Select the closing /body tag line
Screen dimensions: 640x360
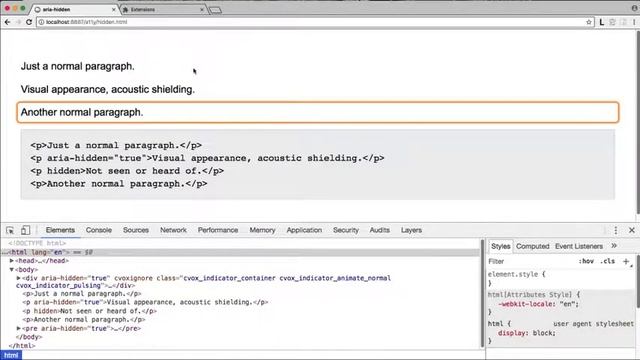pyautogui.click(x=29, y=337)
